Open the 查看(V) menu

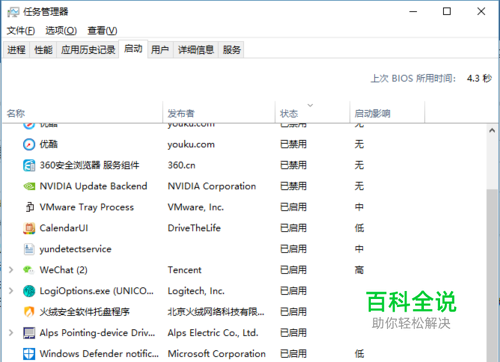pos(102,31)
